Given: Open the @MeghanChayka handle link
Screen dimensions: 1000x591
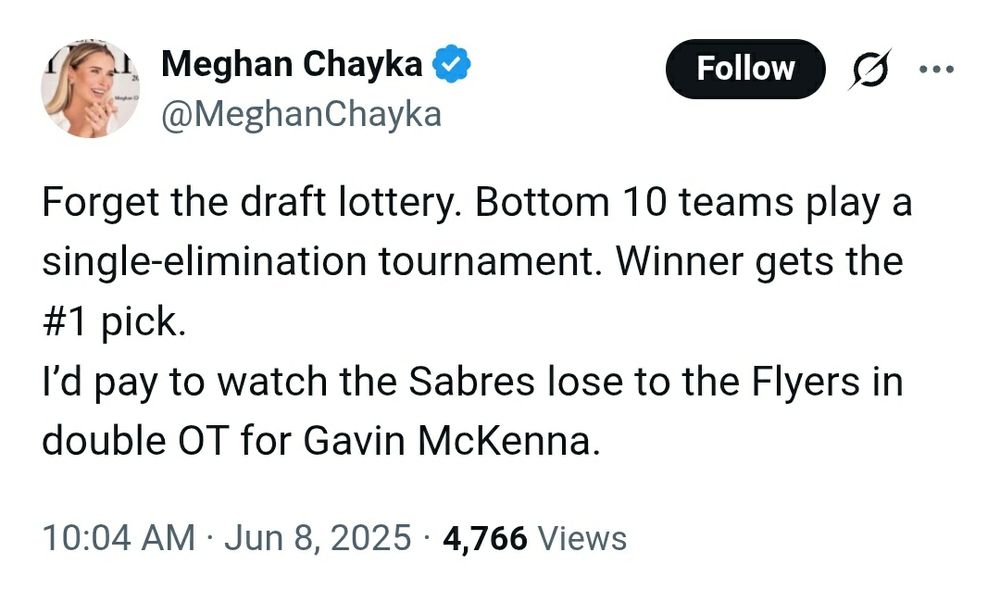Looking at the screenshot, I should (301, 114).
